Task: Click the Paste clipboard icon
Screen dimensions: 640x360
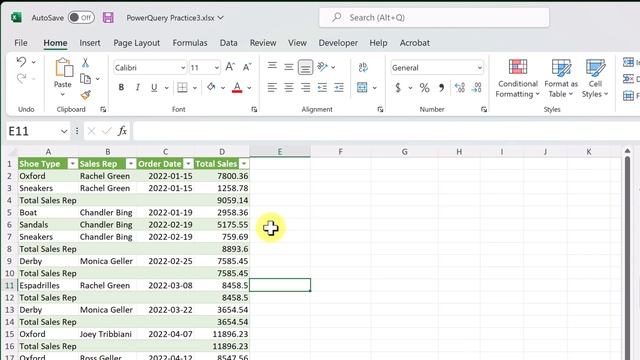Action: click(x=64, y=68)
